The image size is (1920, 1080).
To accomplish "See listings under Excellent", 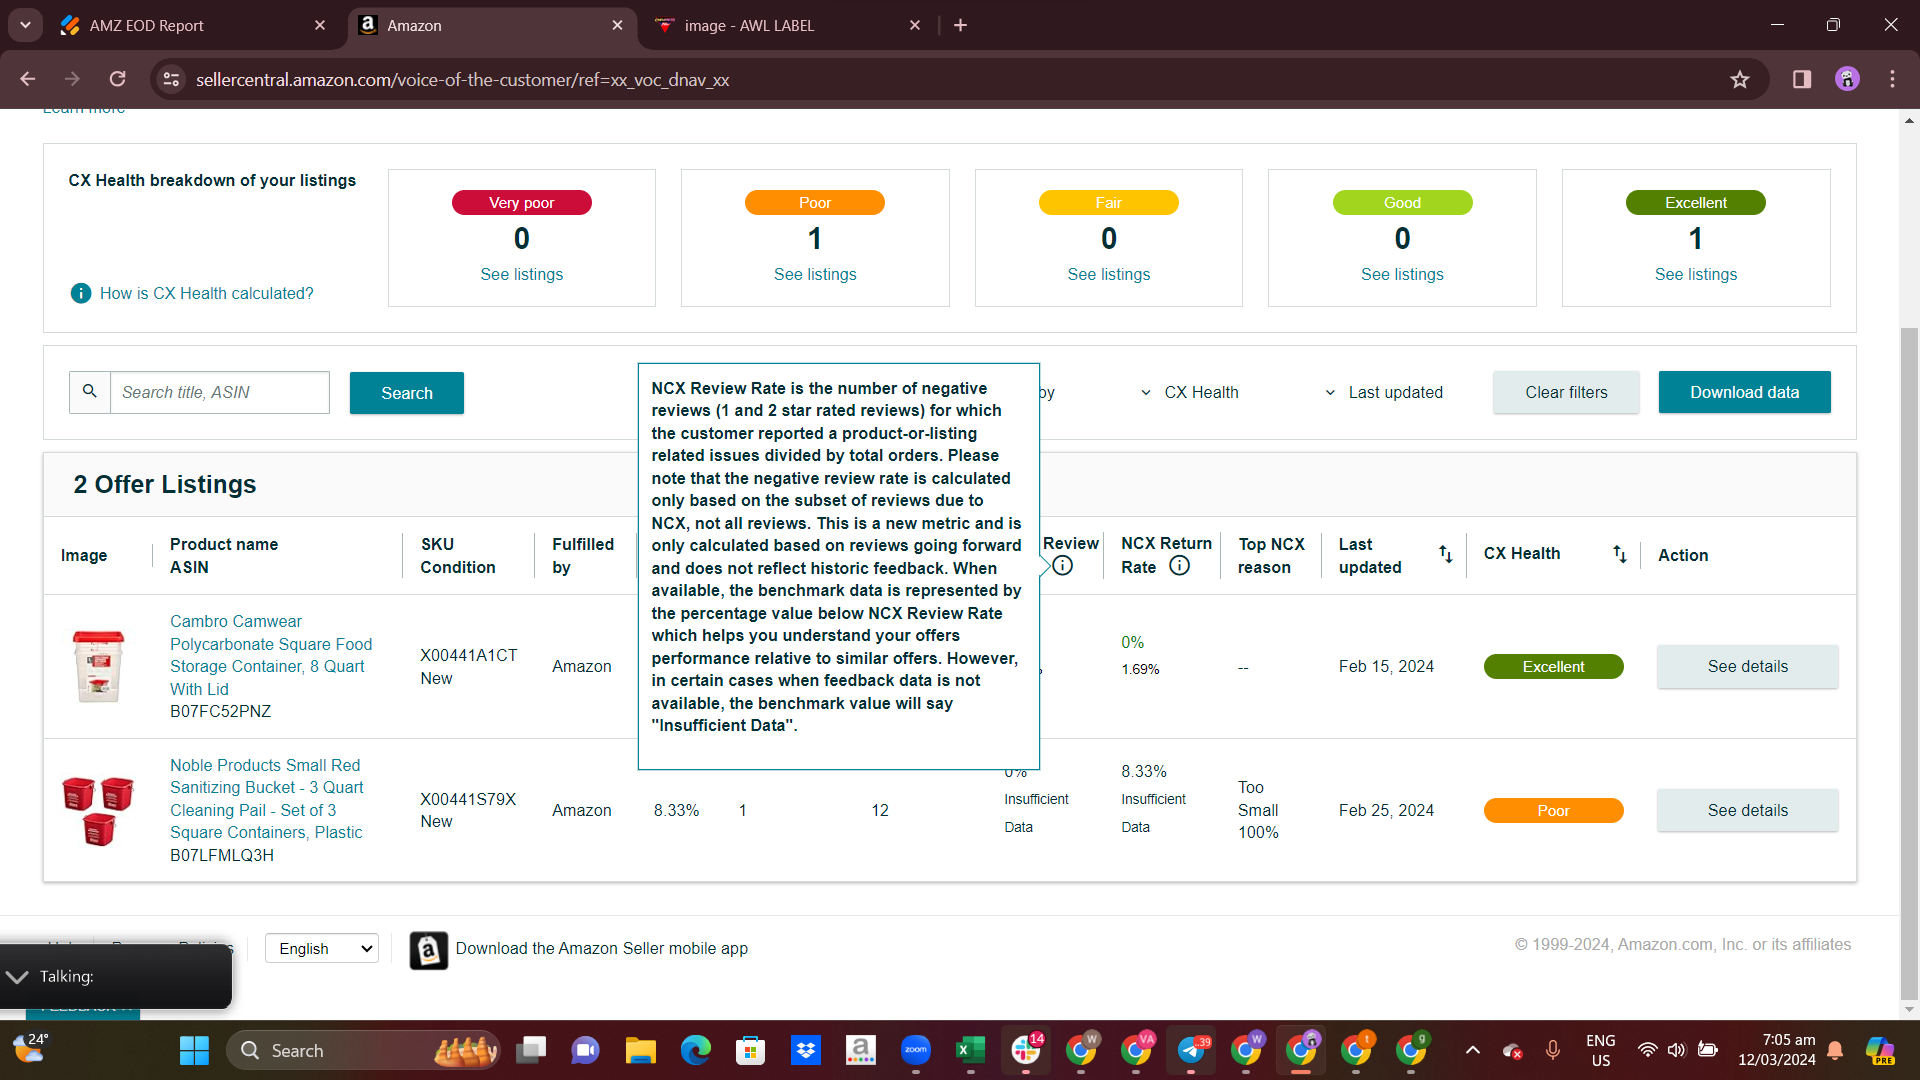I will pyautogui.click(x=1696, y=274).
